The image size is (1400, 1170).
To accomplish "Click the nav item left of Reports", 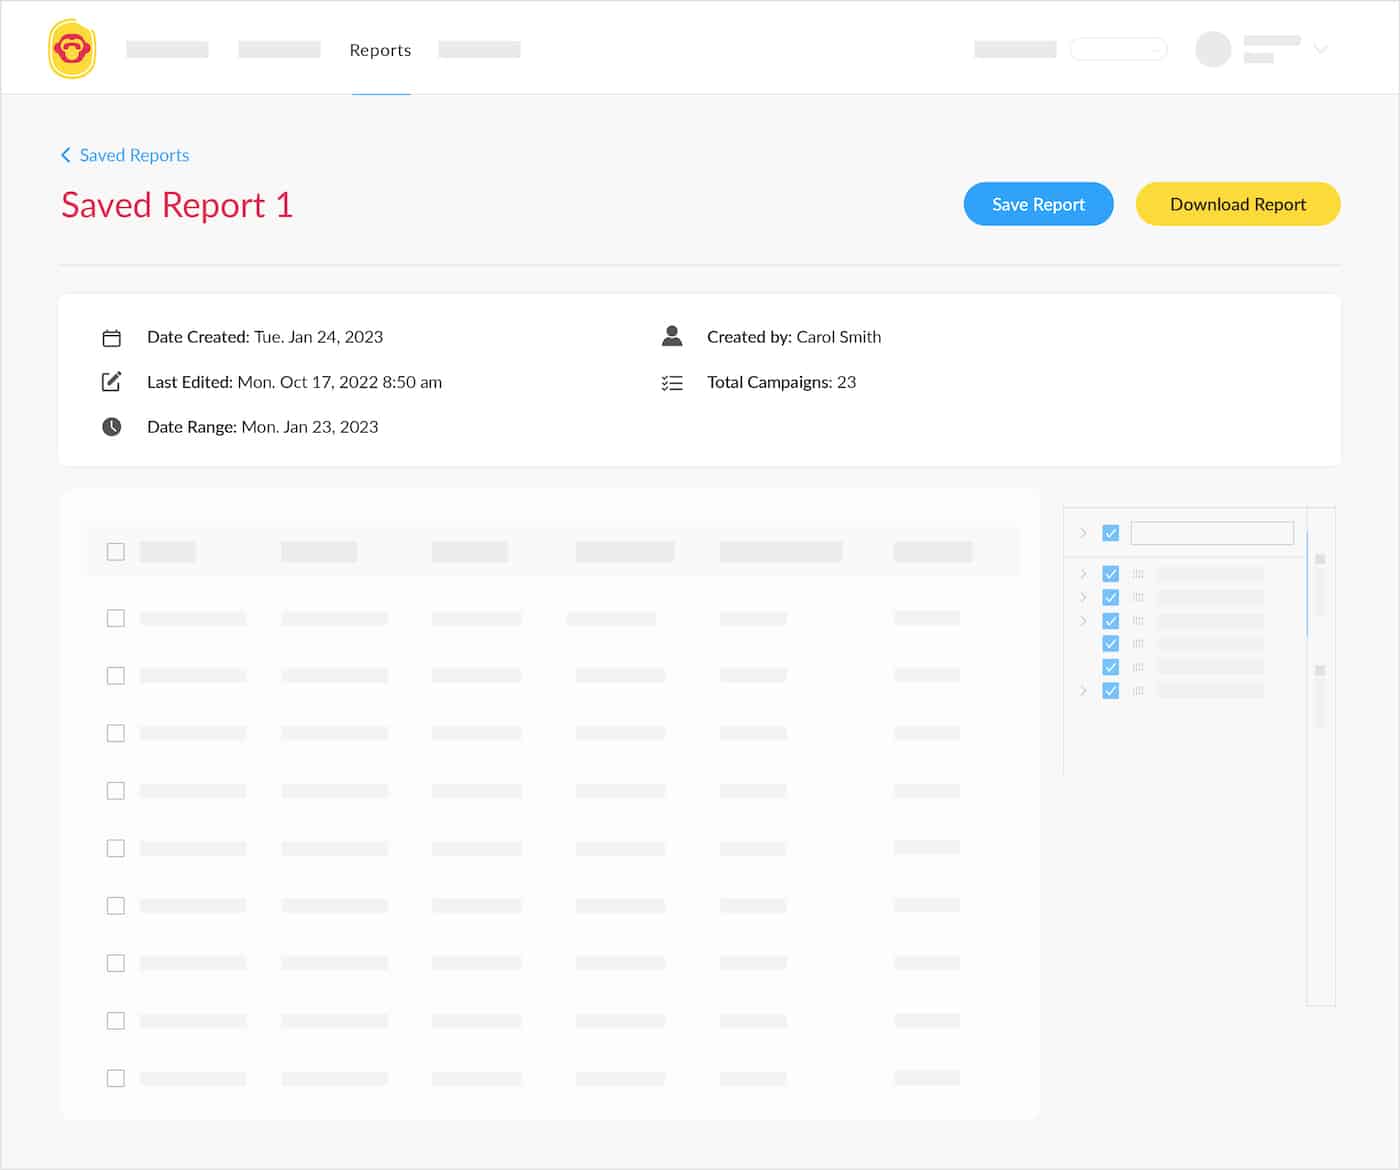I will 279,49.
